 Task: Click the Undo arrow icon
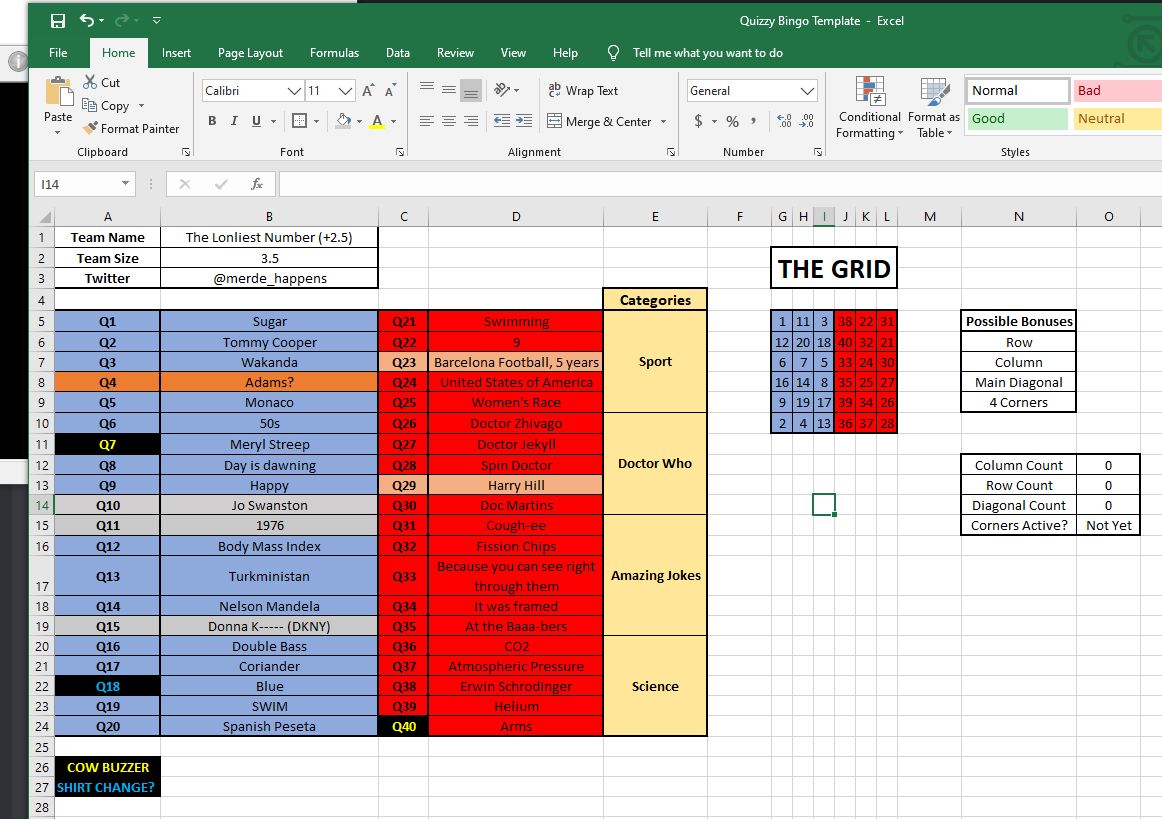tap(87, 20)
